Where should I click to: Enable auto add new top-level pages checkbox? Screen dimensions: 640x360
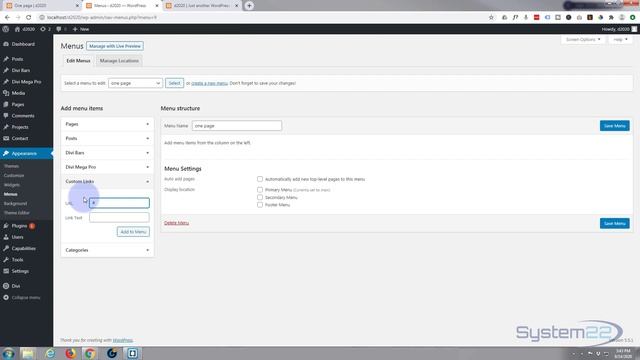(x=260, y=179)
